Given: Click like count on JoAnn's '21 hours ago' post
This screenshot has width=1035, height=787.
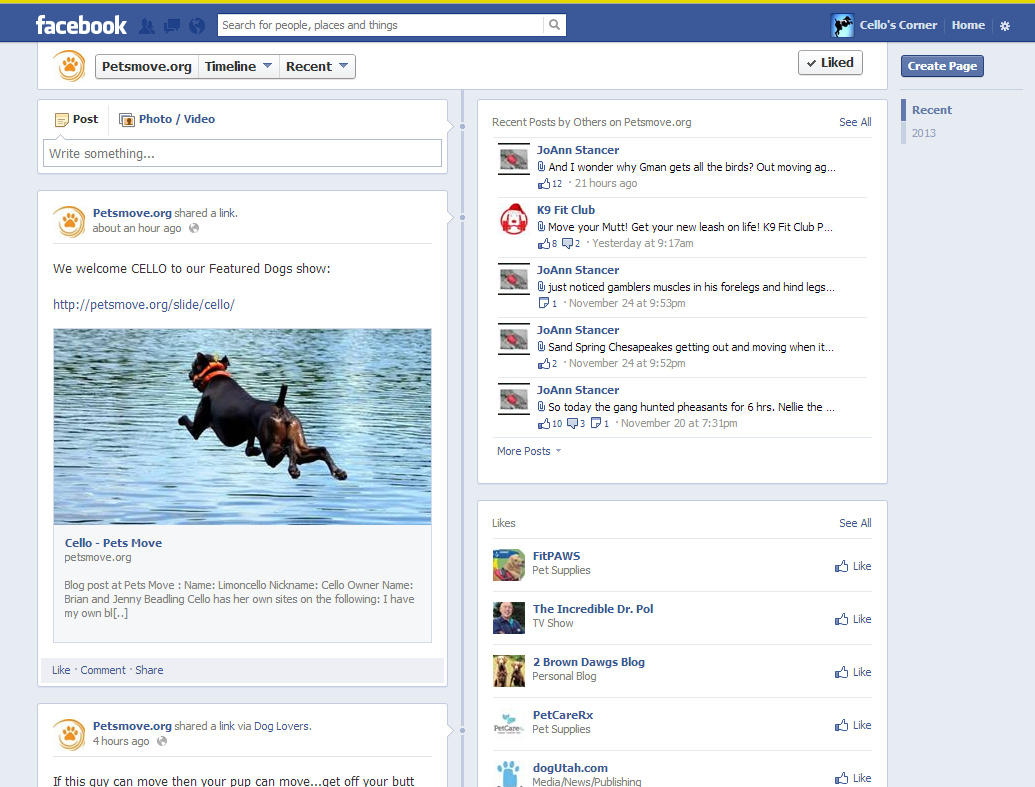Looking at the screenshot, I should [x=550, y=184].
